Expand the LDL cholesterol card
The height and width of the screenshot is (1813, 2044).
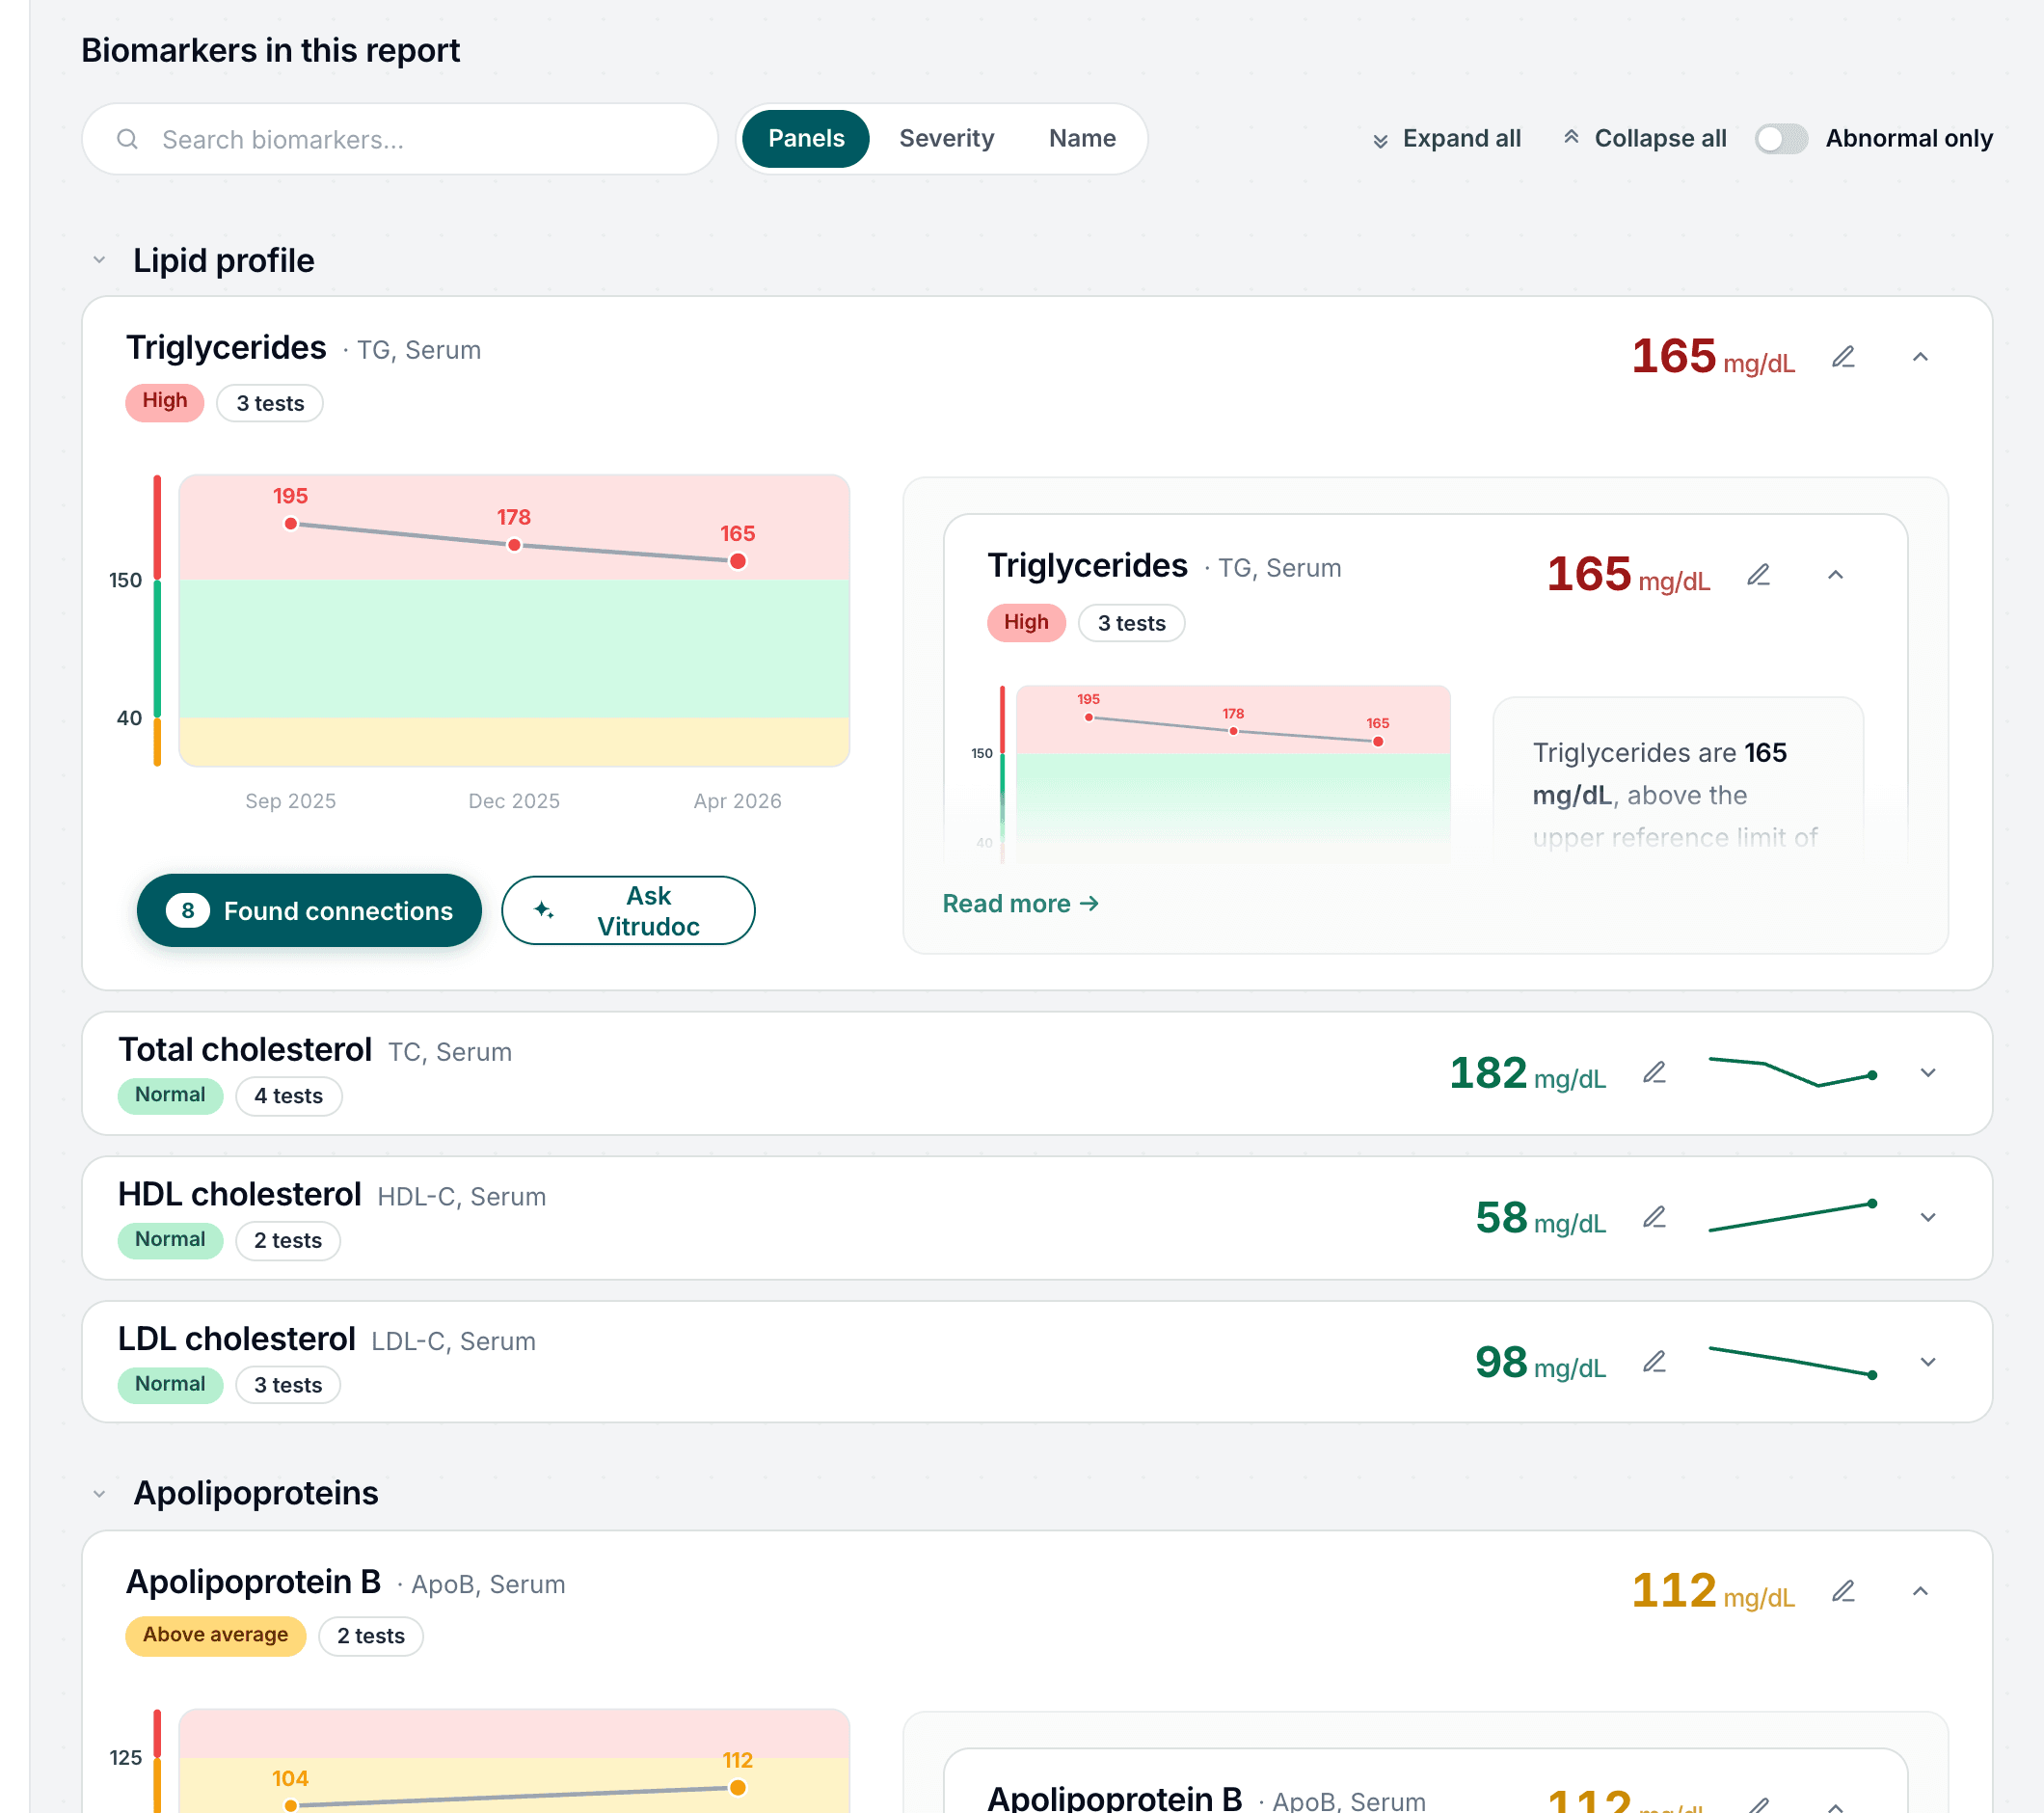[x=1928, y=1362]
